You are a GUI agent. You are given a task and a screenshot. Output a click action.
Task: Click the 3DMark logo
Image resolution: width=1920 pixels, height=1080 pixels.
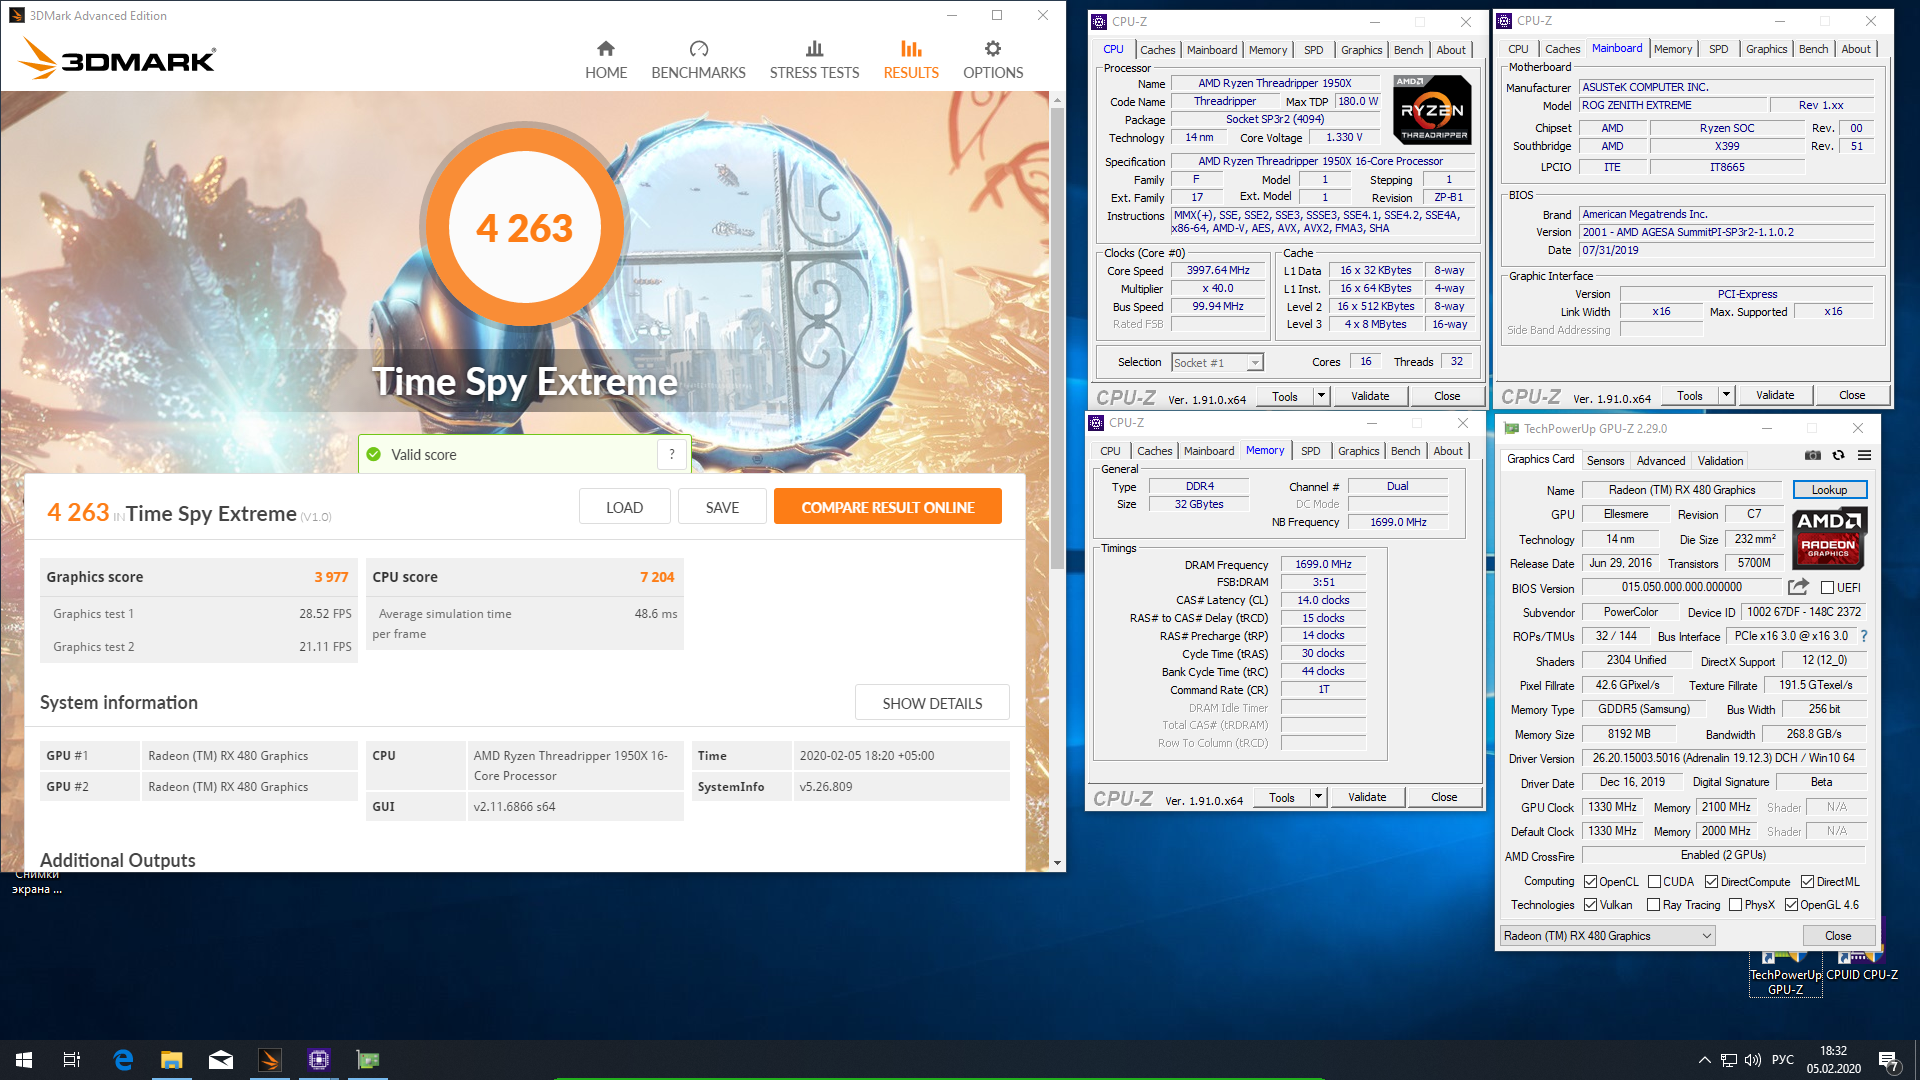pyautogui.click(x=118, y=59)
